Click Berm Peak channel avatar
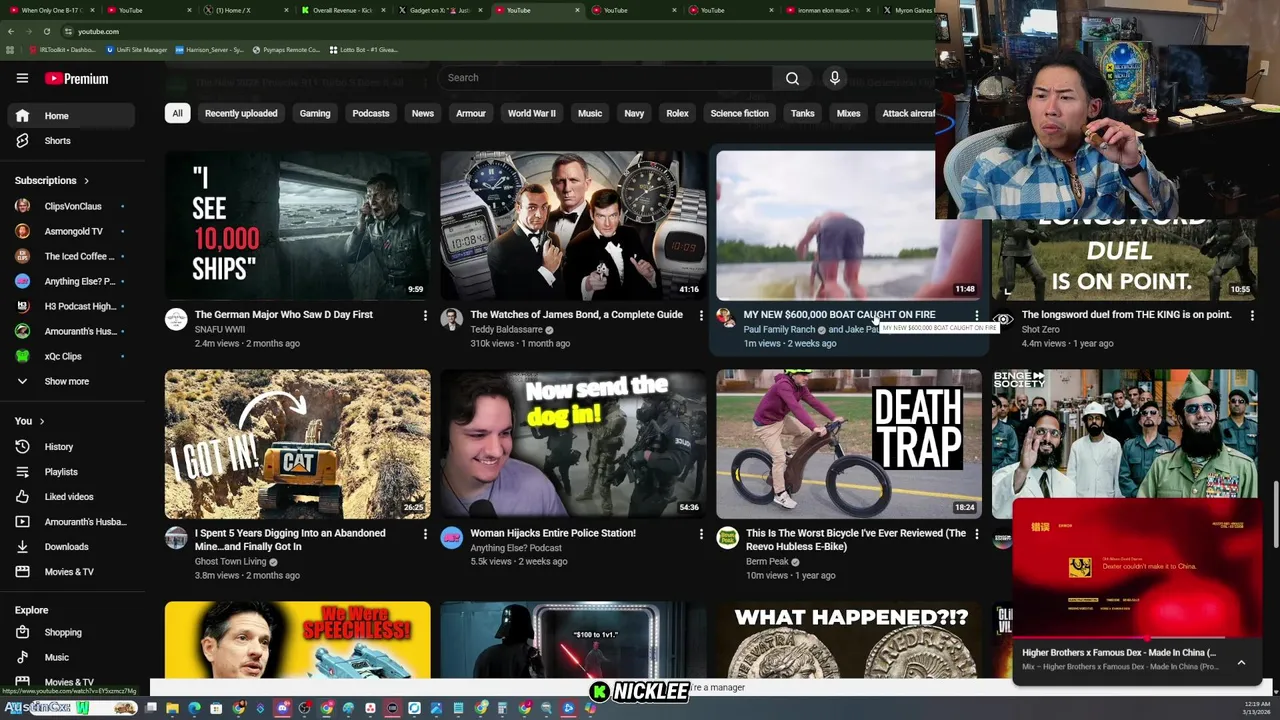Viewport: 1280px width, 720px height. coord(727,538)
